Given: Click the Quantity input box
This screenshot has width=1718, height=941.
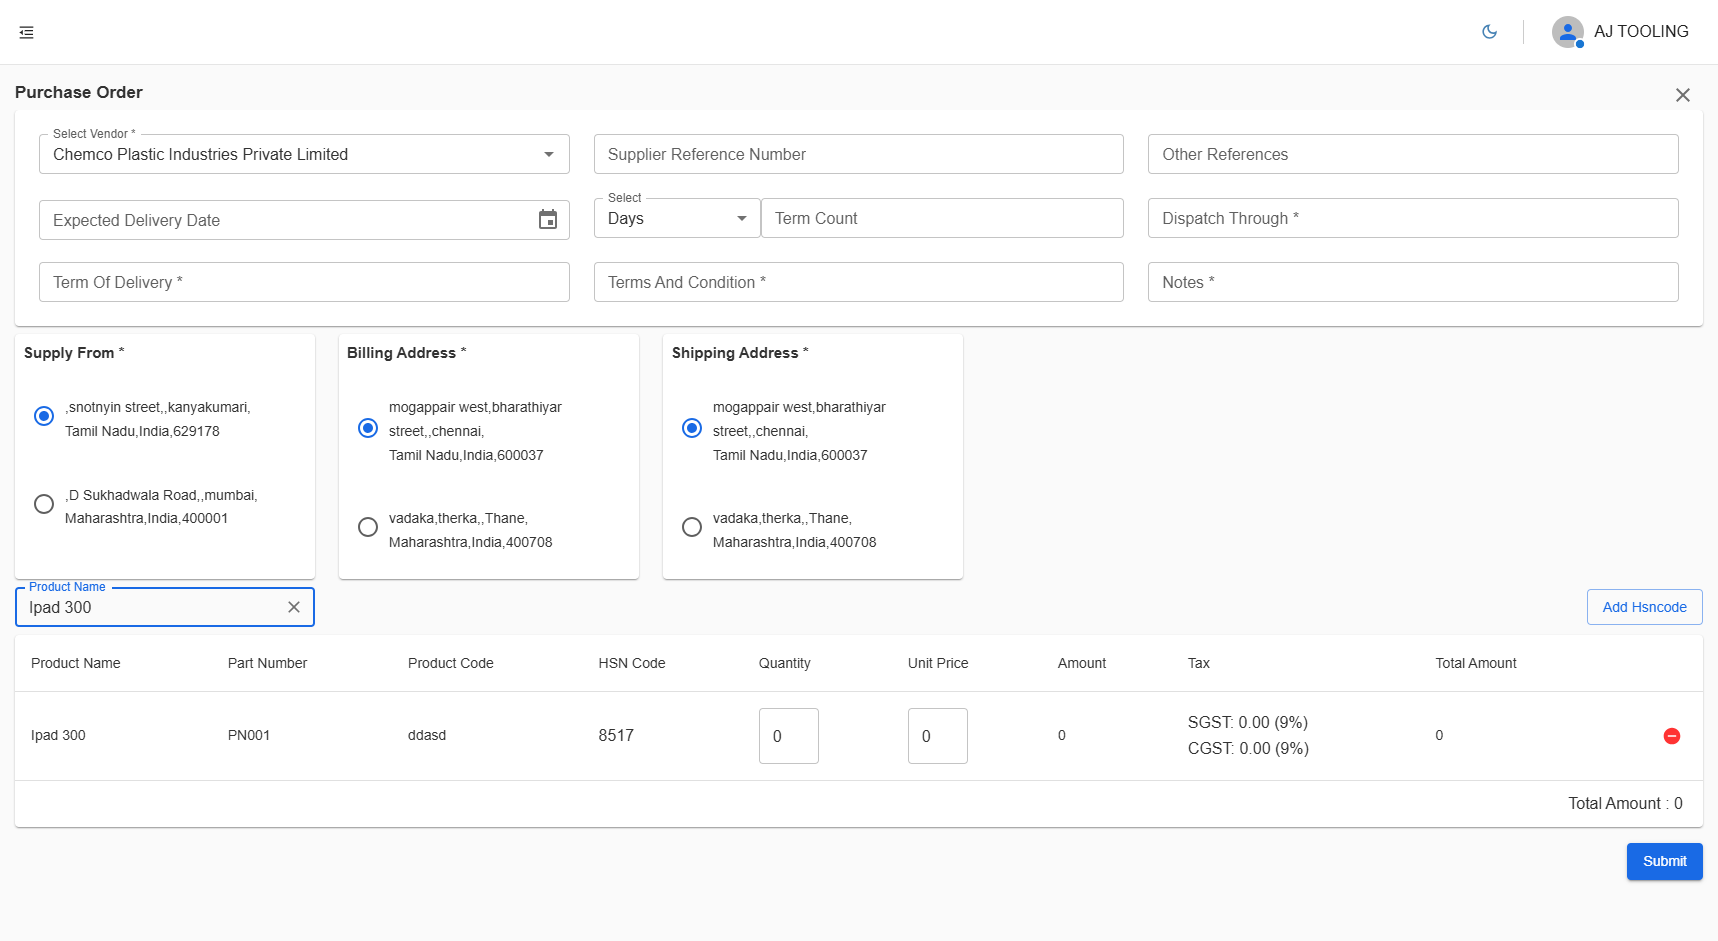Looking at the screenshot, I should coord(788,736).
